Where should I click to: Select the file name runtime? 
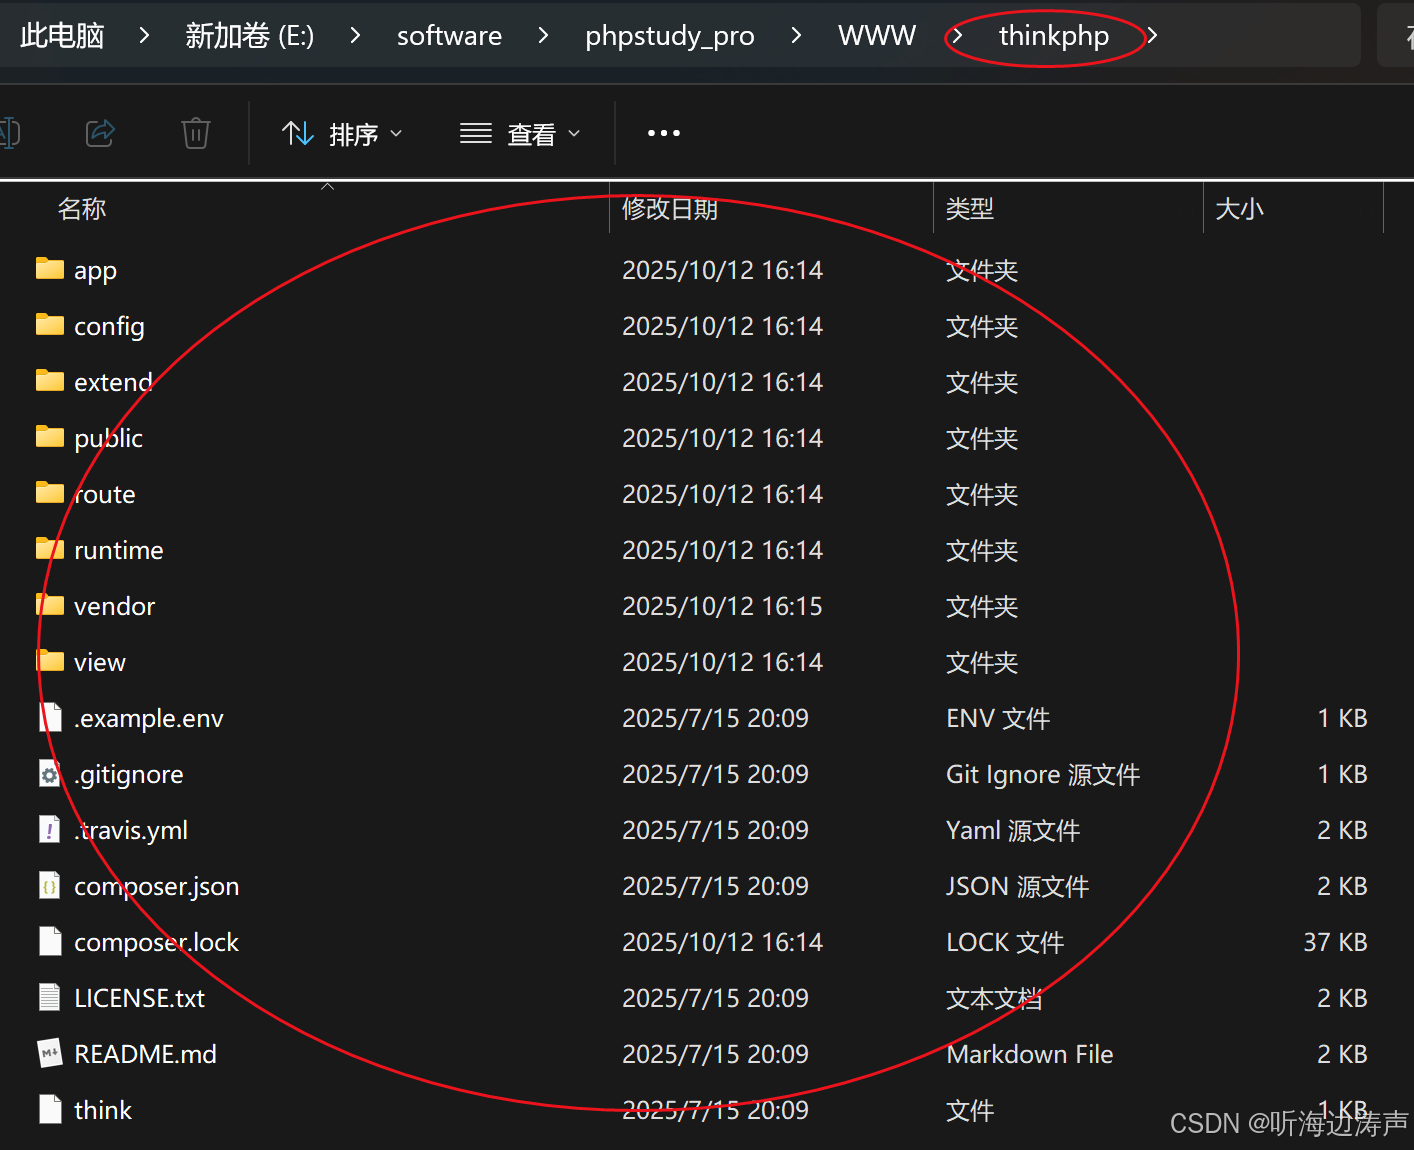tap(118, 550)
